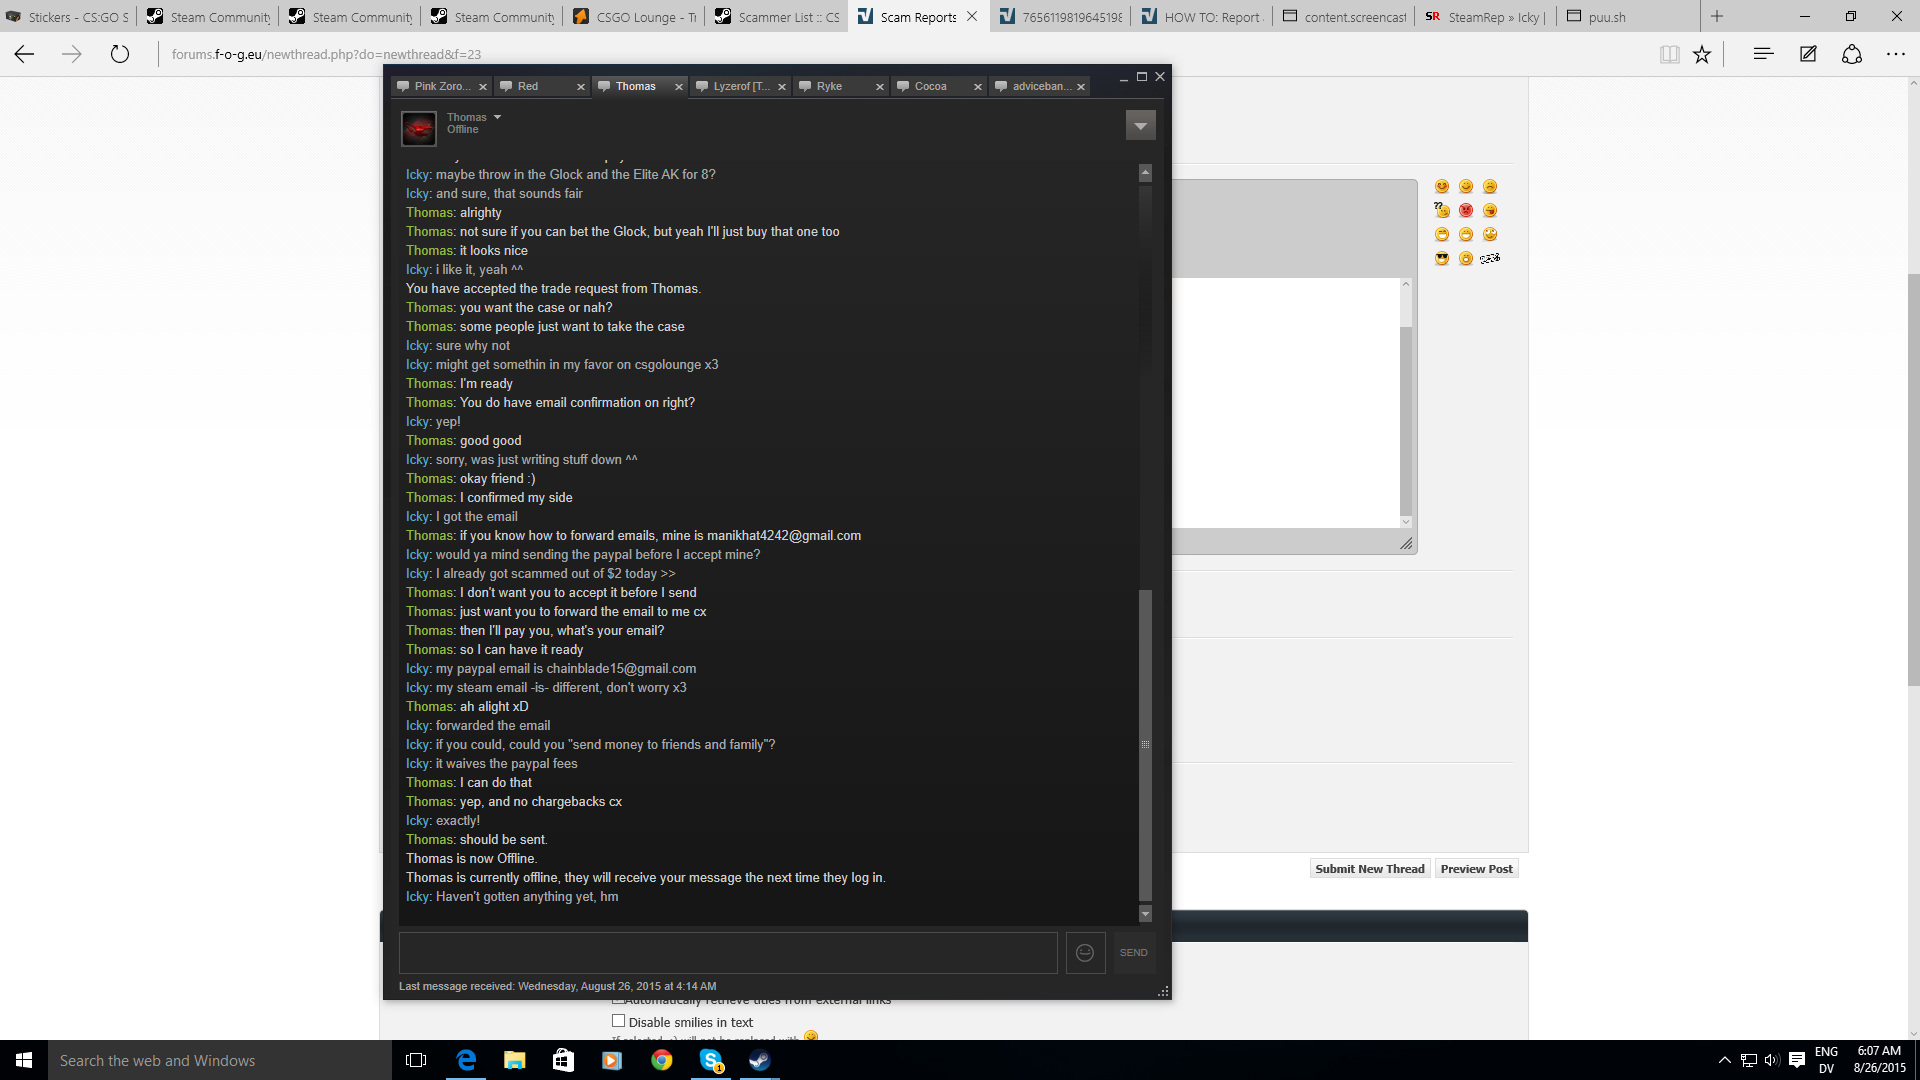Screen dimensions: 1920x1080
Task: Switch to Lyzerof chat tab
Action: pos(741,87)
